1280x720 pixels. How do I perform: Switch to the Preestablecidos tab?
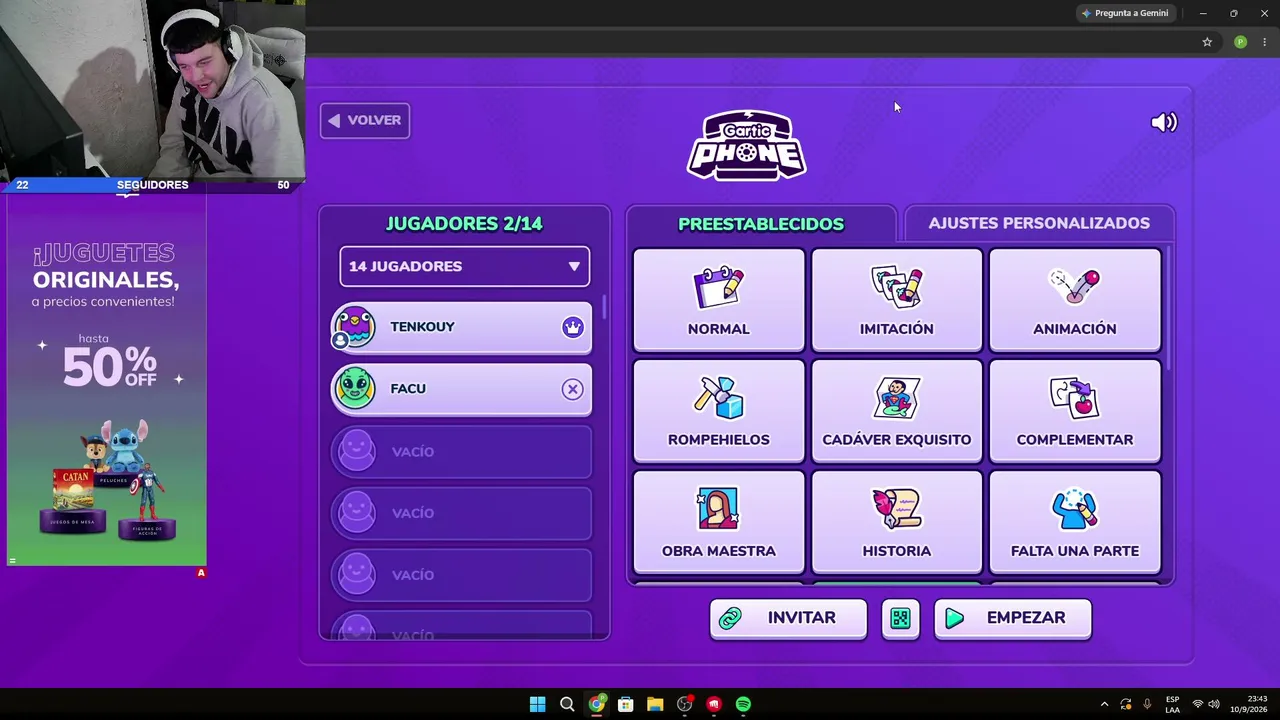(x=761, y=224)
